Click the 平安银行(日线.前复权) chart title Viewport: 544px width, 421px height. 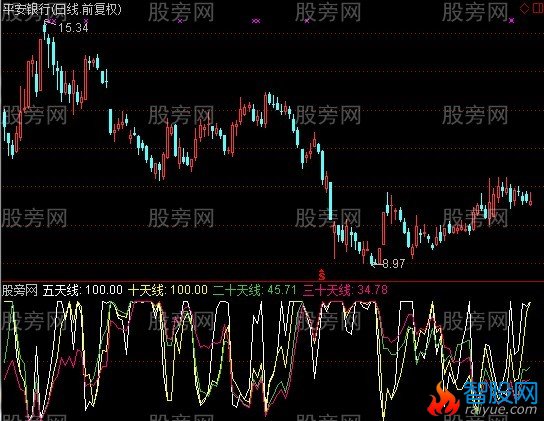[x=62, y=9]
